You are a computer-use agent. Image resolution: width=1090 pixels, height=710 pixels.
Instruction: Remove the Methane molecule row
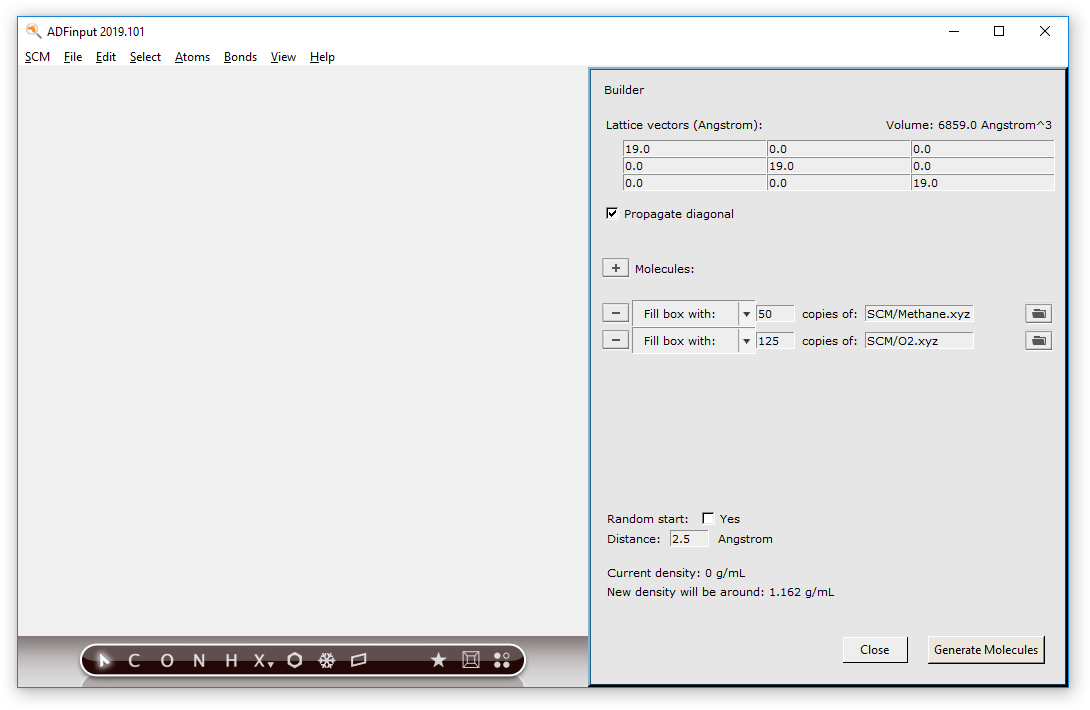(615, 313)
